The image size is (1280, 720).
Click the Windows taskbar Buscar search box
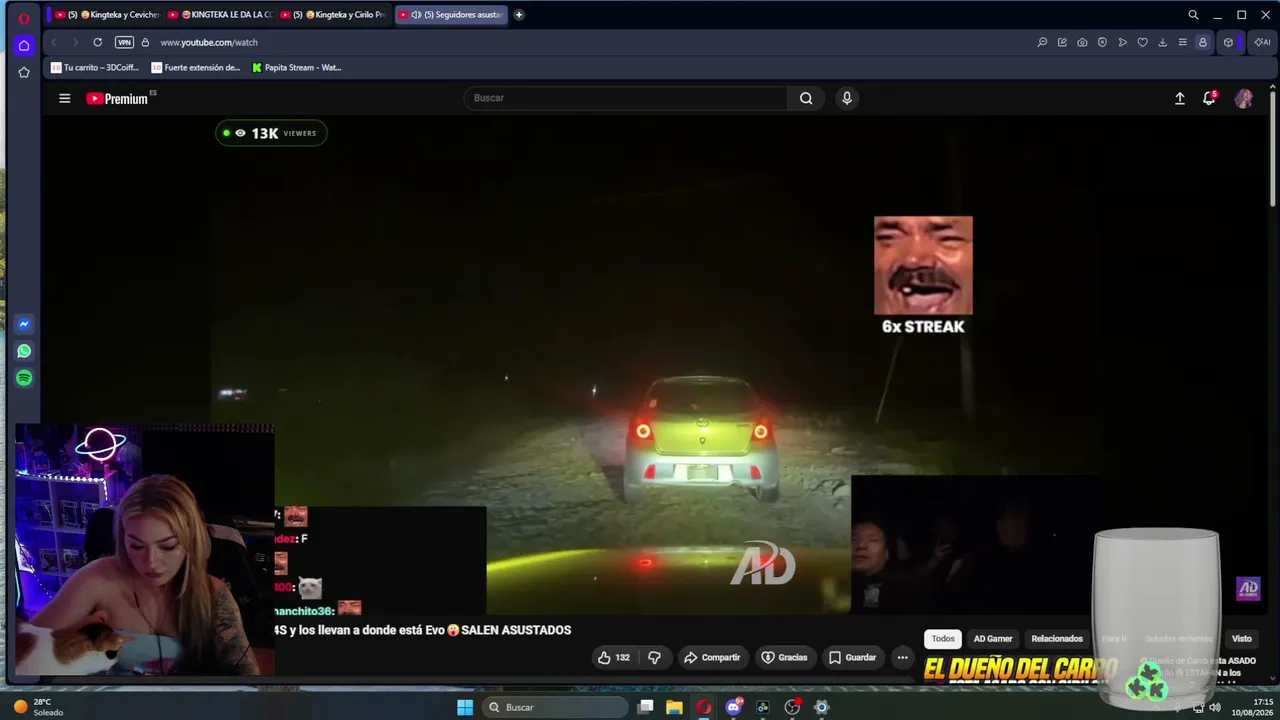(556, 707)
